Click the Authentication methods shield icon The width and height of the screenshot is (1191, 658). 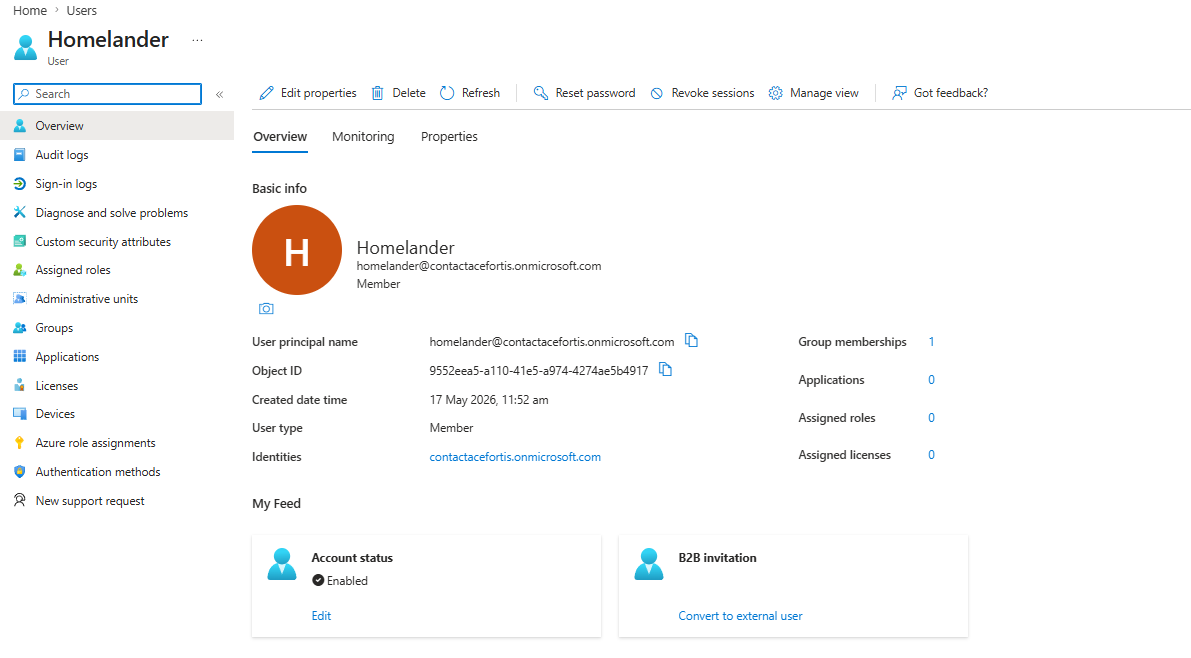click(20, 472)
